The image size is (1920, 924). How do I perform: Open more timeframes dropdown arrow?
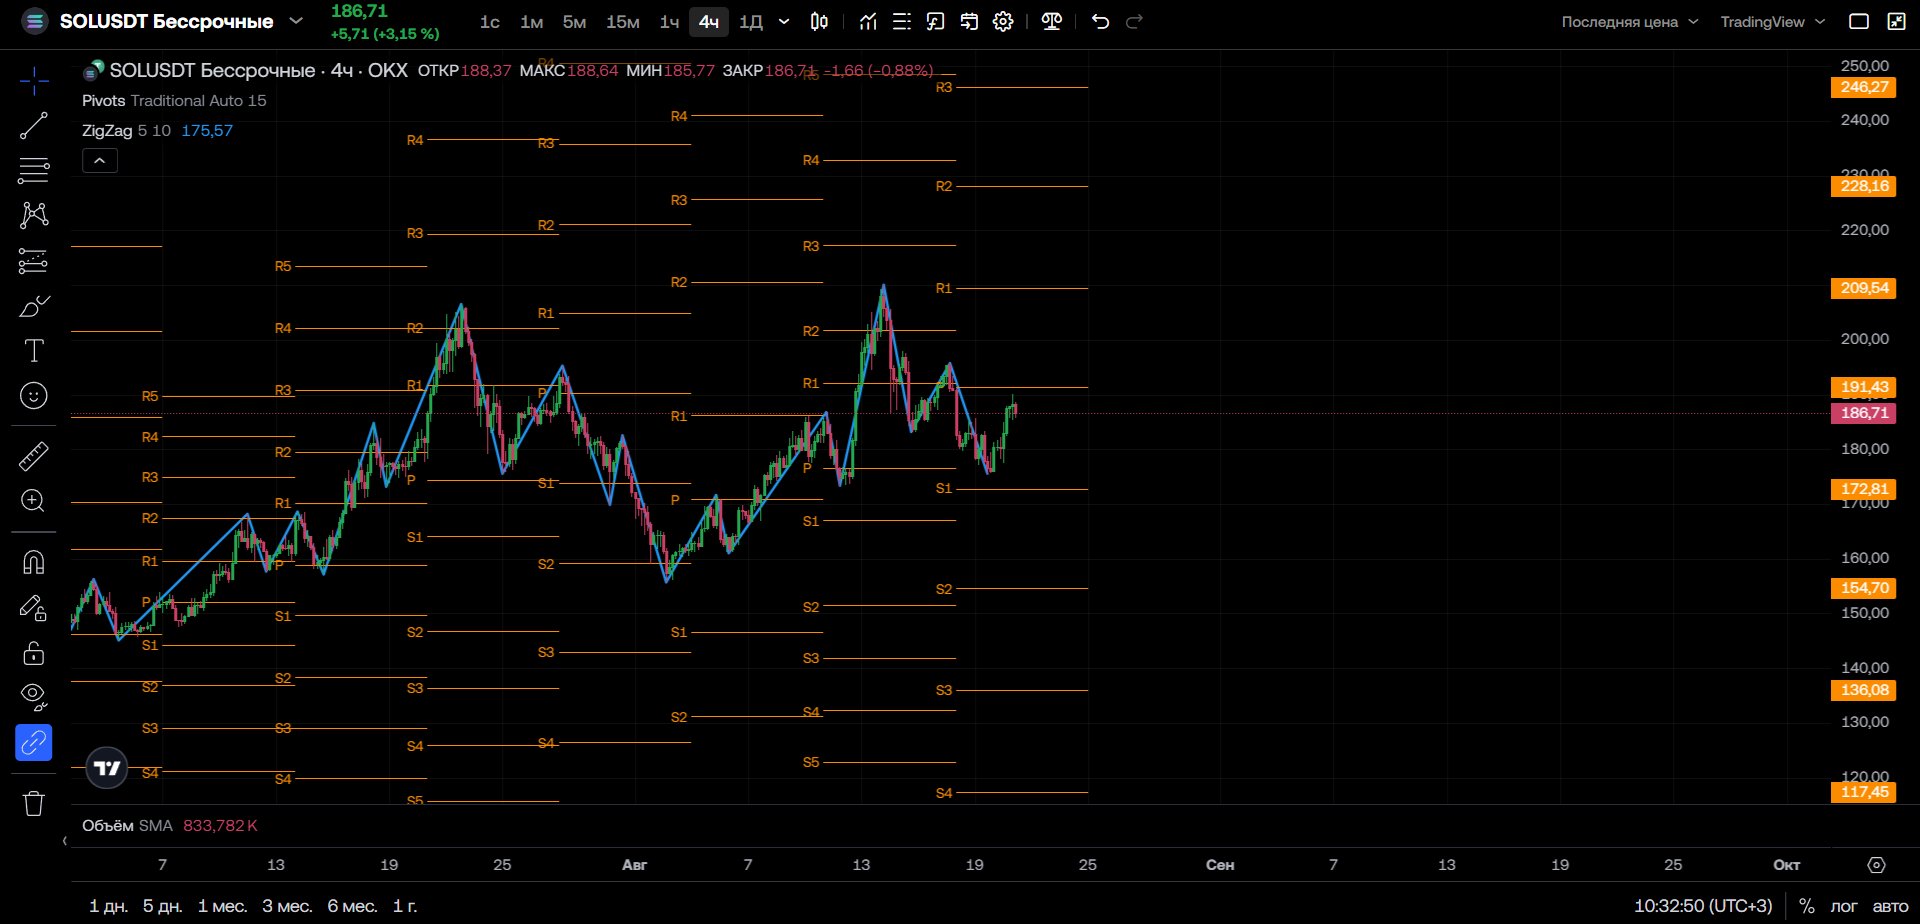[784, 21]
